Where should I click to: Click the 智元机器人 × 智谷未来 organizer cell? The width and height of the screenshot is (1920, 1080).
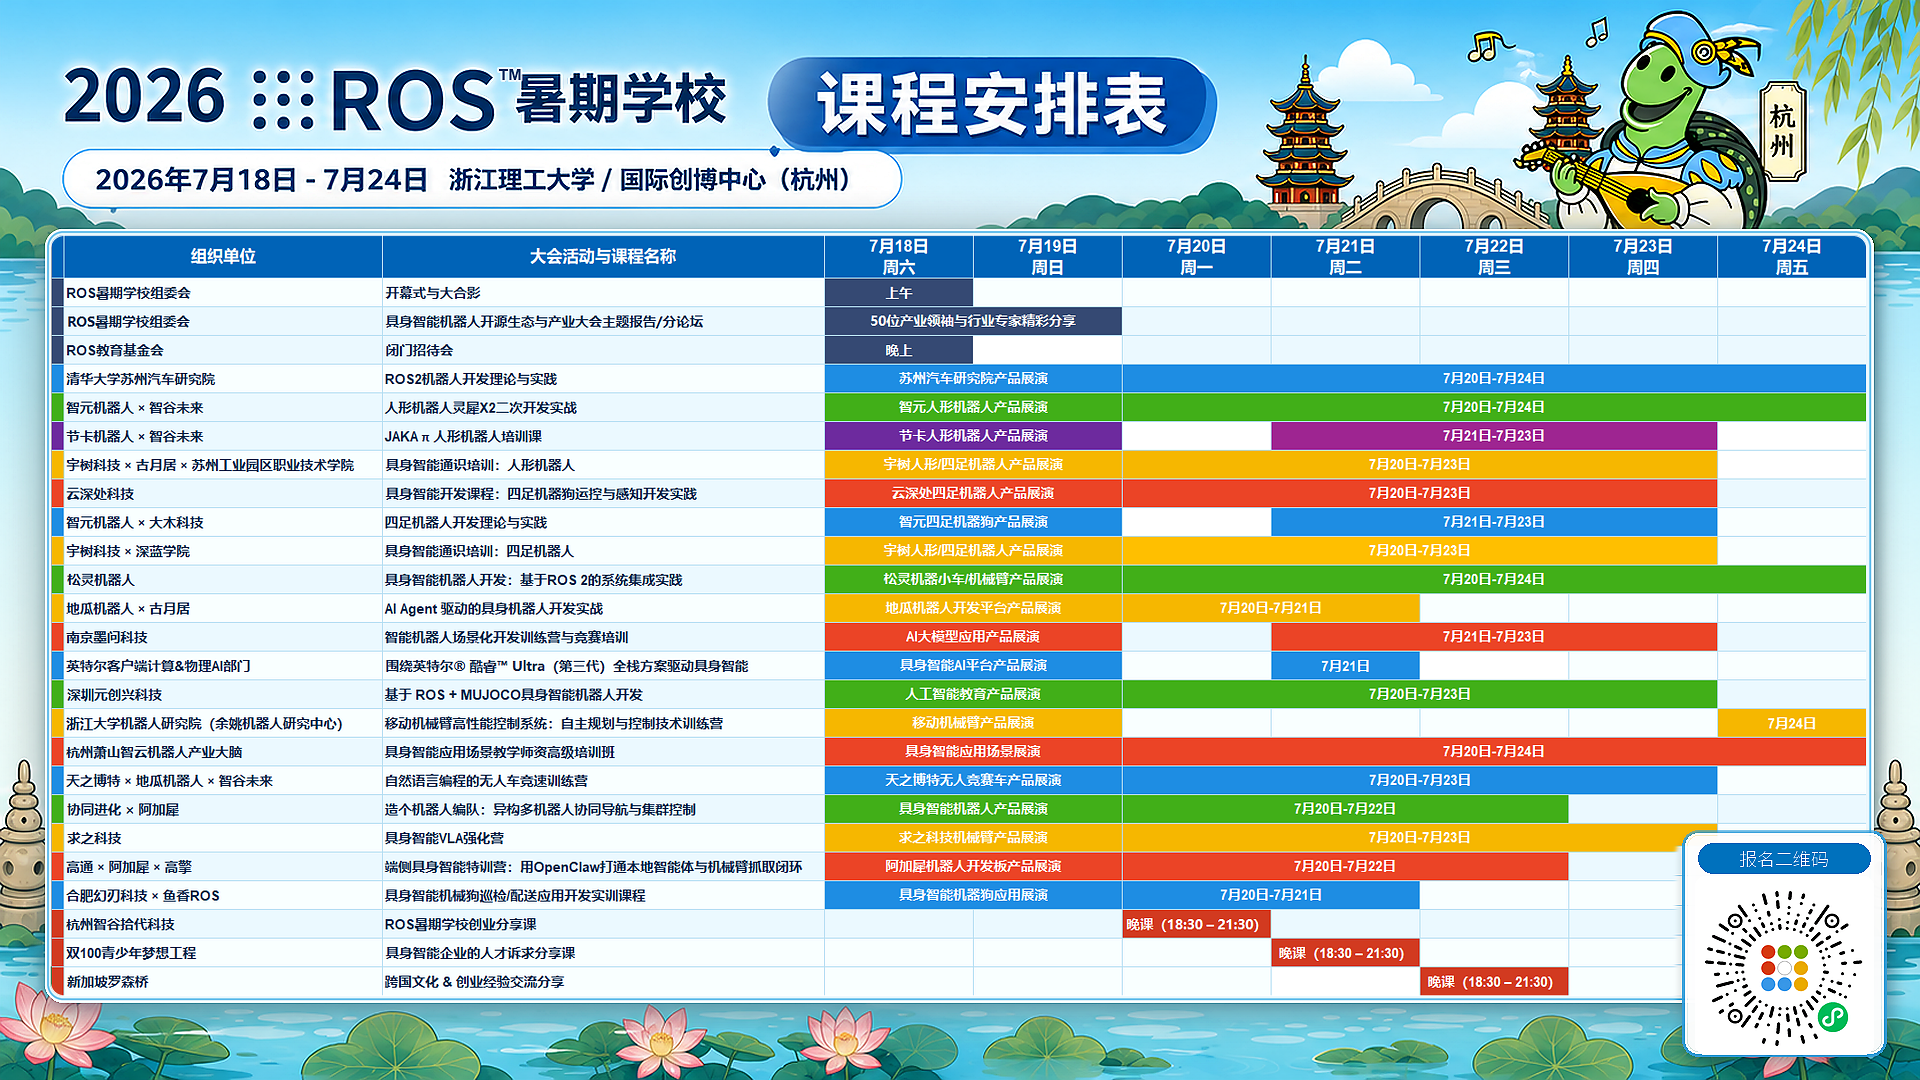tap(223, 408)
